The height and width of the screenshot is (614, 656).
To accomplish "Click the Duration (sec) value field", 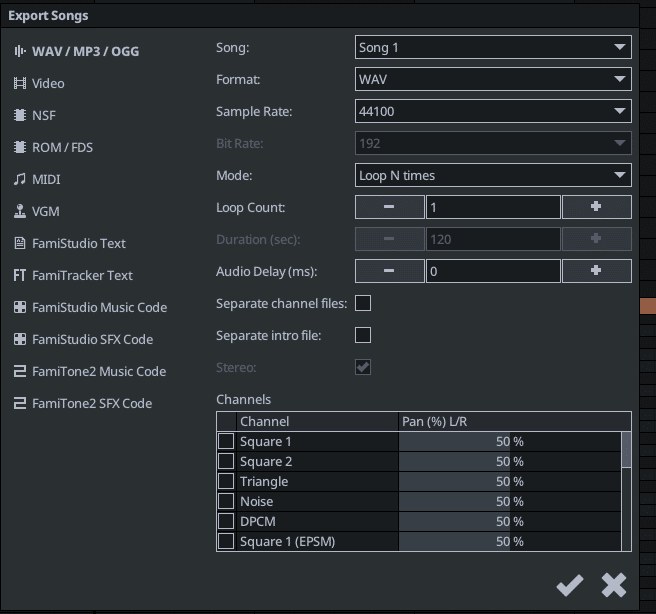I will 493,239.
